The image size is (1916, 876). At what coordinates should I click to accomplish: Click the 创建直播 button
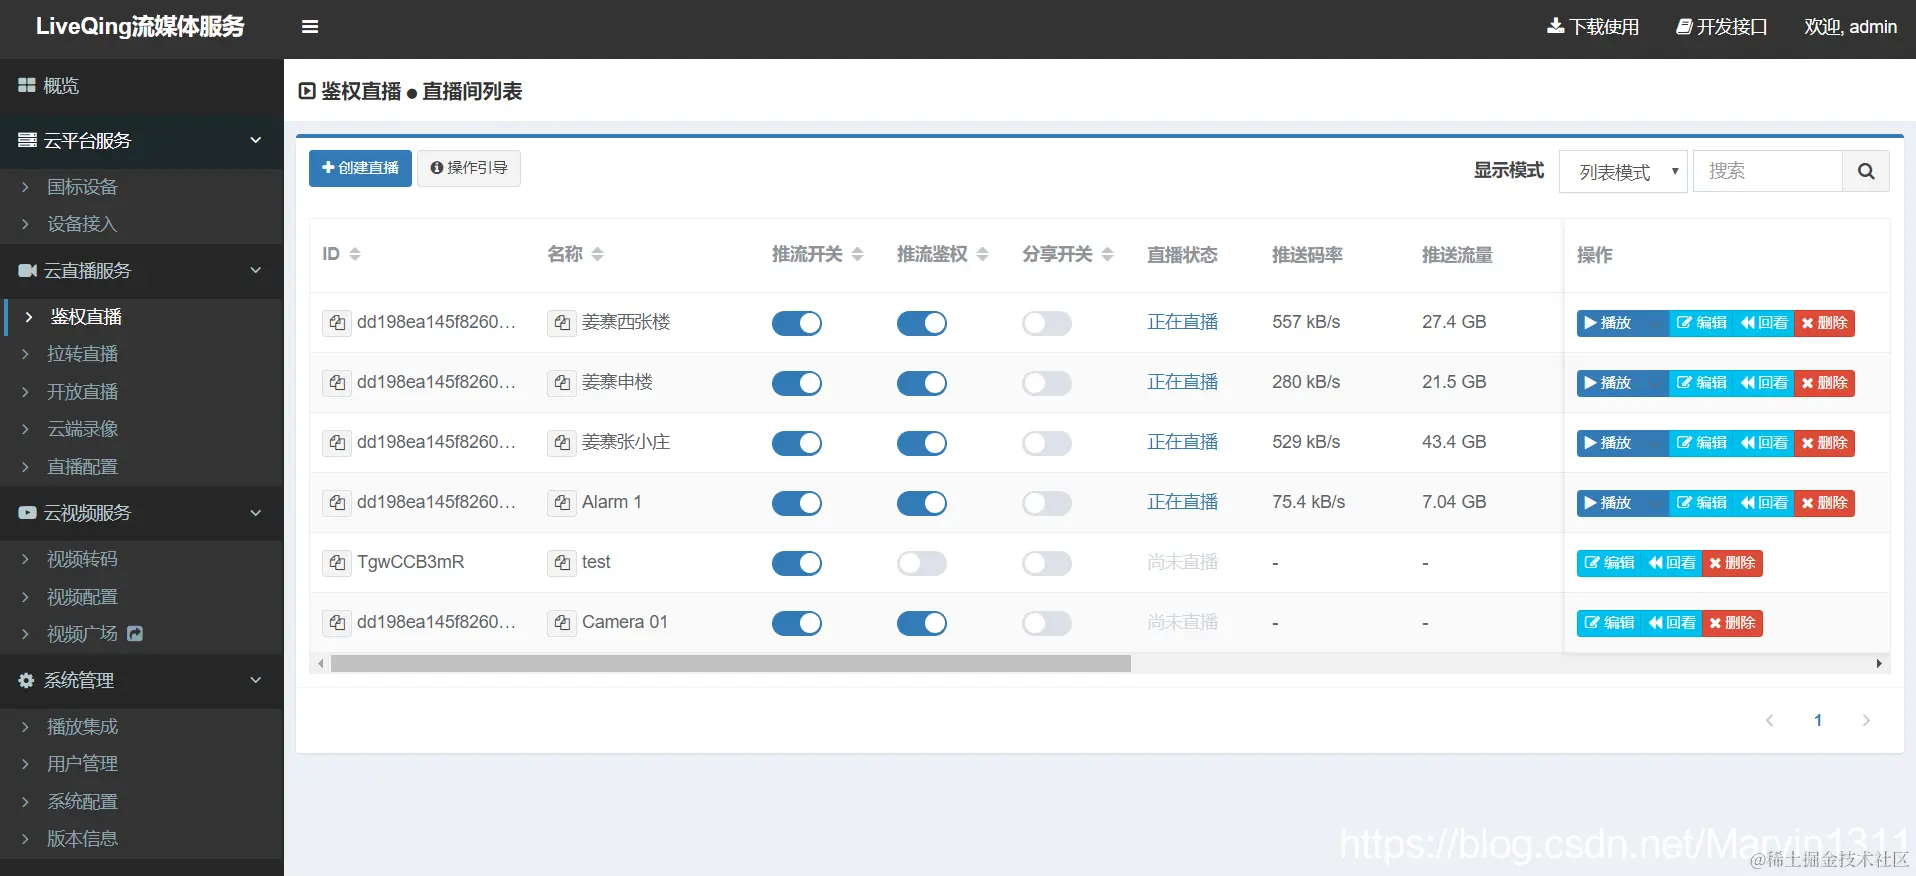pyautogui.click(x=360, y=168)
